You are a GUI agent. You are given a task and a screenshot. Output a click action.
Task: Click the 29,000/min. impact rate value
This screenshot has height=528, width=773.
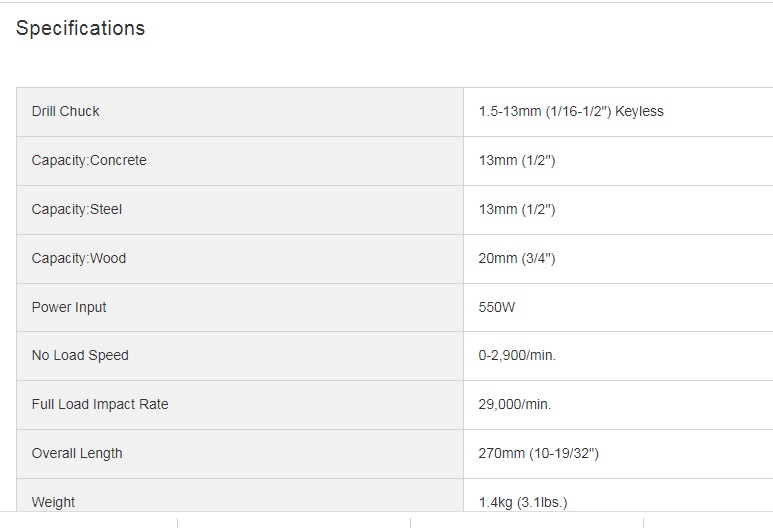point(515,404)
